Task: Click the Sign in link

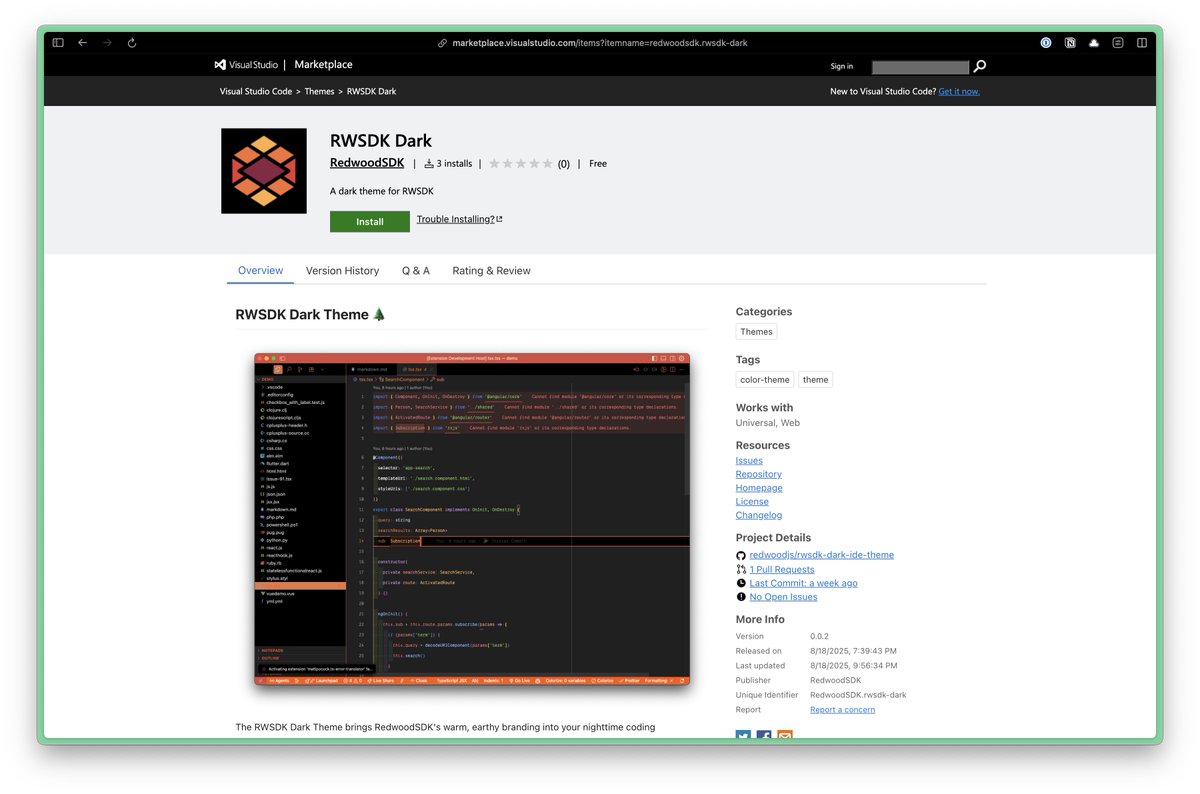Action: [842, 66]
